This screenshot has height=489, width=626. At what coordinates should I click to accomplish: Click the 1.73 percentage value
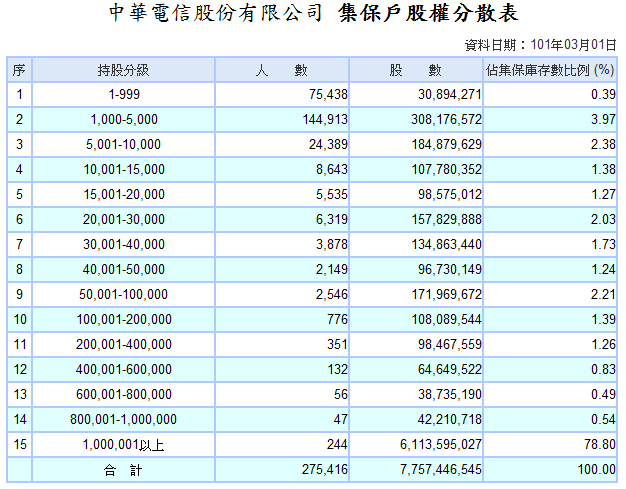(603, 244)
